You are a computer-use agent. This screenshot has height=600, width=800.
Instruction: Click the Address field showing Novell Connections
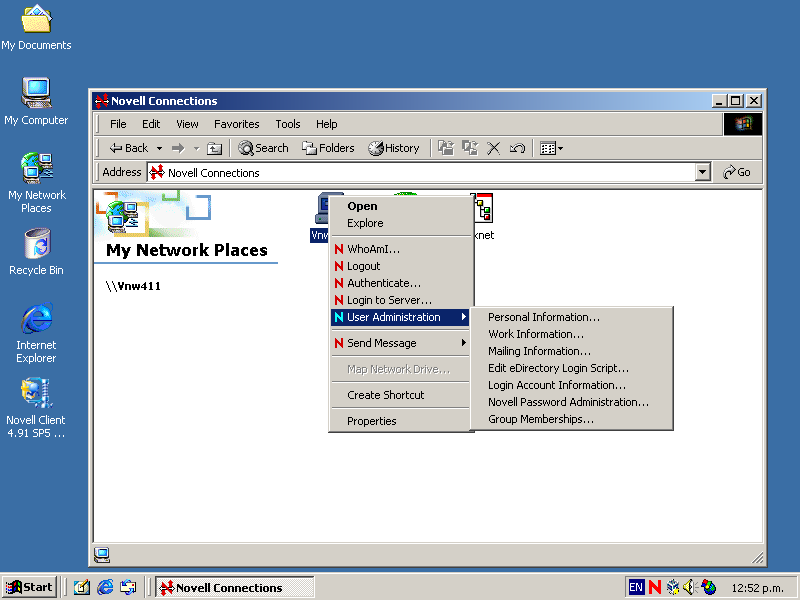tap(421, 172)
